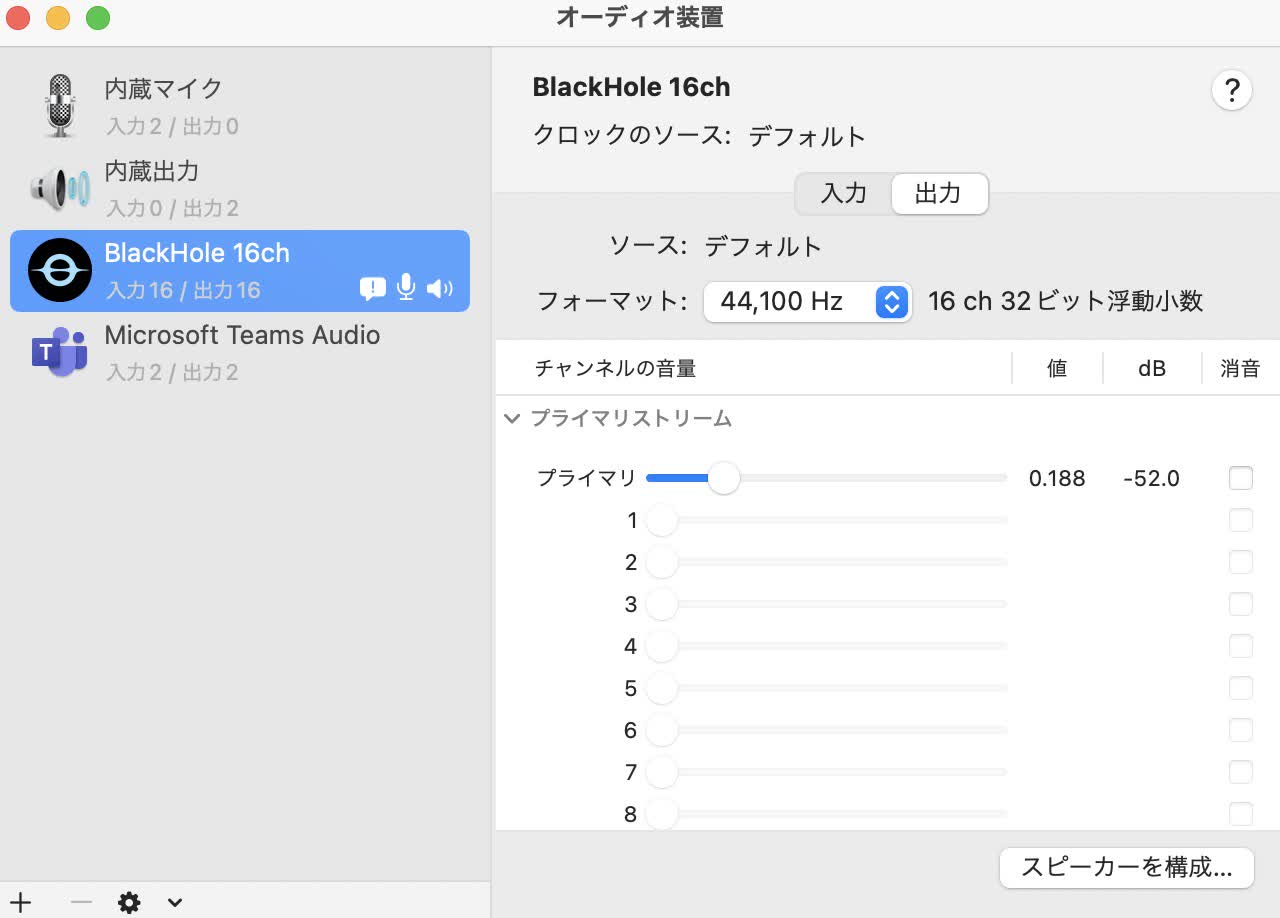Mute the プライマリ channel checkbox
Viewport: 1280px width, 918px height.
click(1241, 478)
